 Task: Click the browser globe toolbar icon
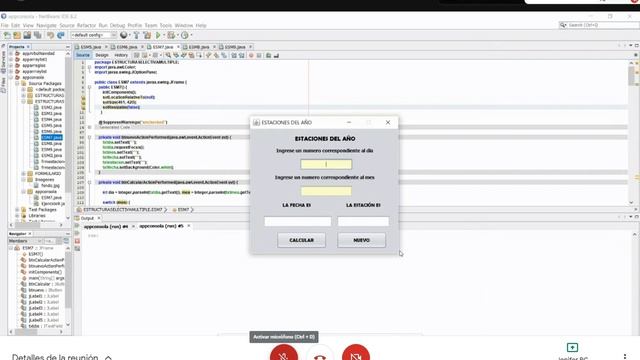[124, 36]
